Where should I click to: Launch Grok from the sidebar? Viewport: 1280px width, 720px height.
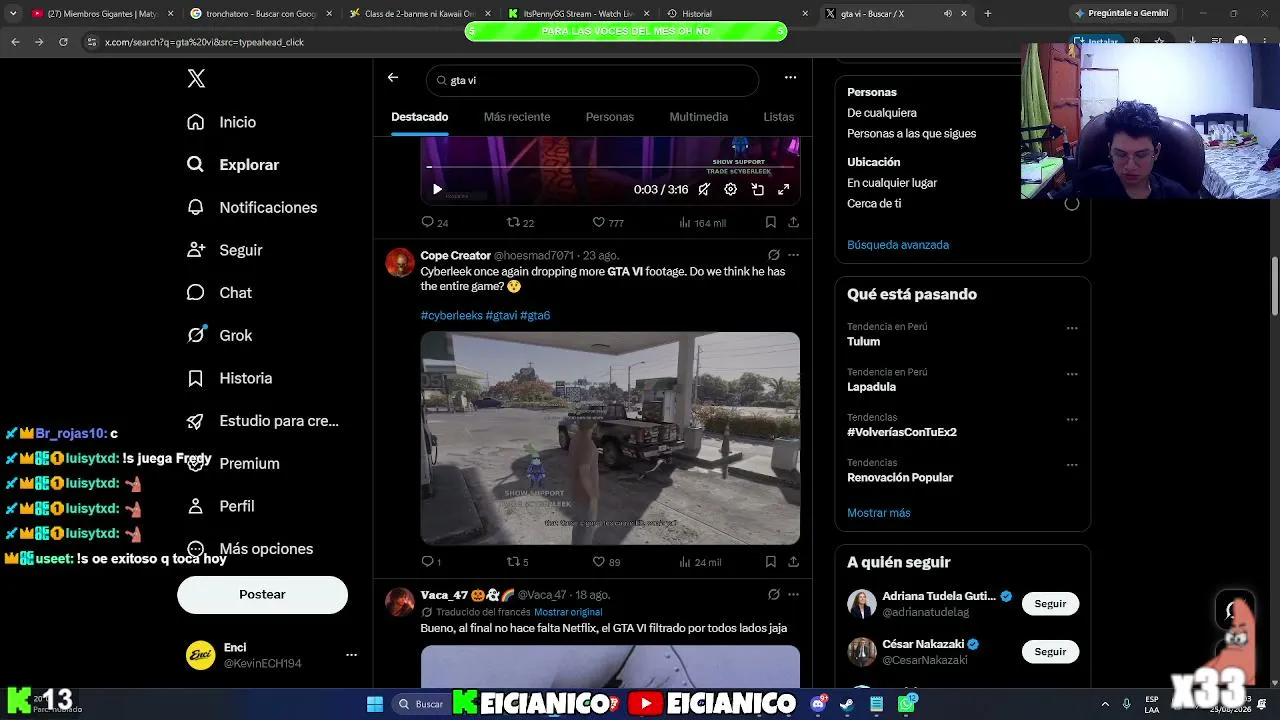219,336
